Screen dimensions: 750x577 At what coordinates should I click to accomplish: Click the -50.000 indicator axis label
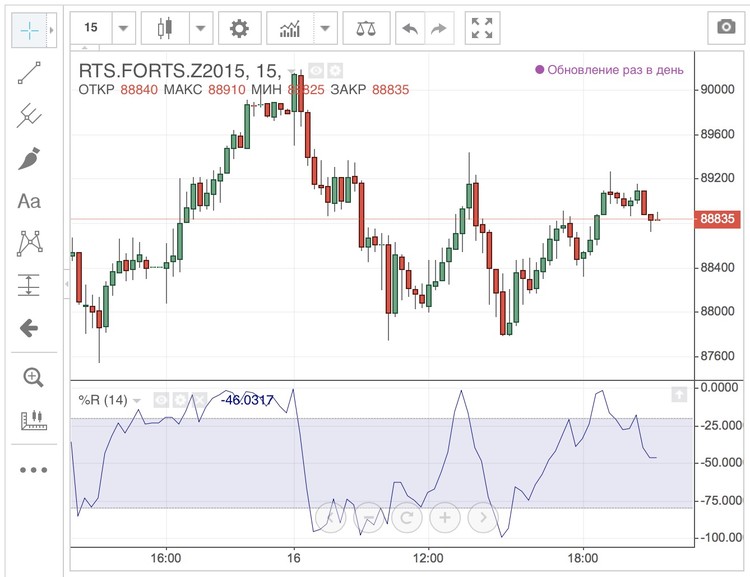(721, 463)
